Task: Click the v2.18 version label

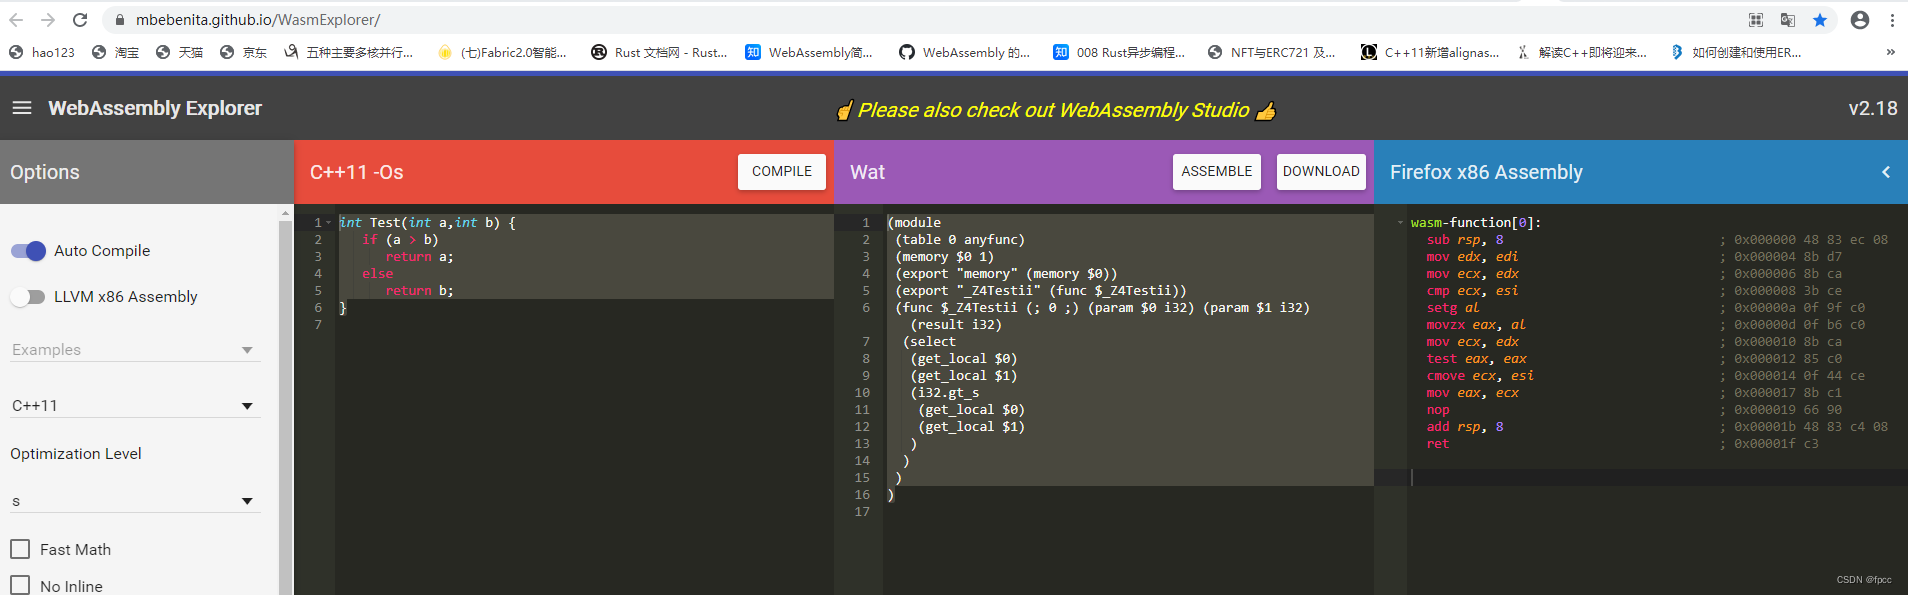Action: coord(1872,108)
